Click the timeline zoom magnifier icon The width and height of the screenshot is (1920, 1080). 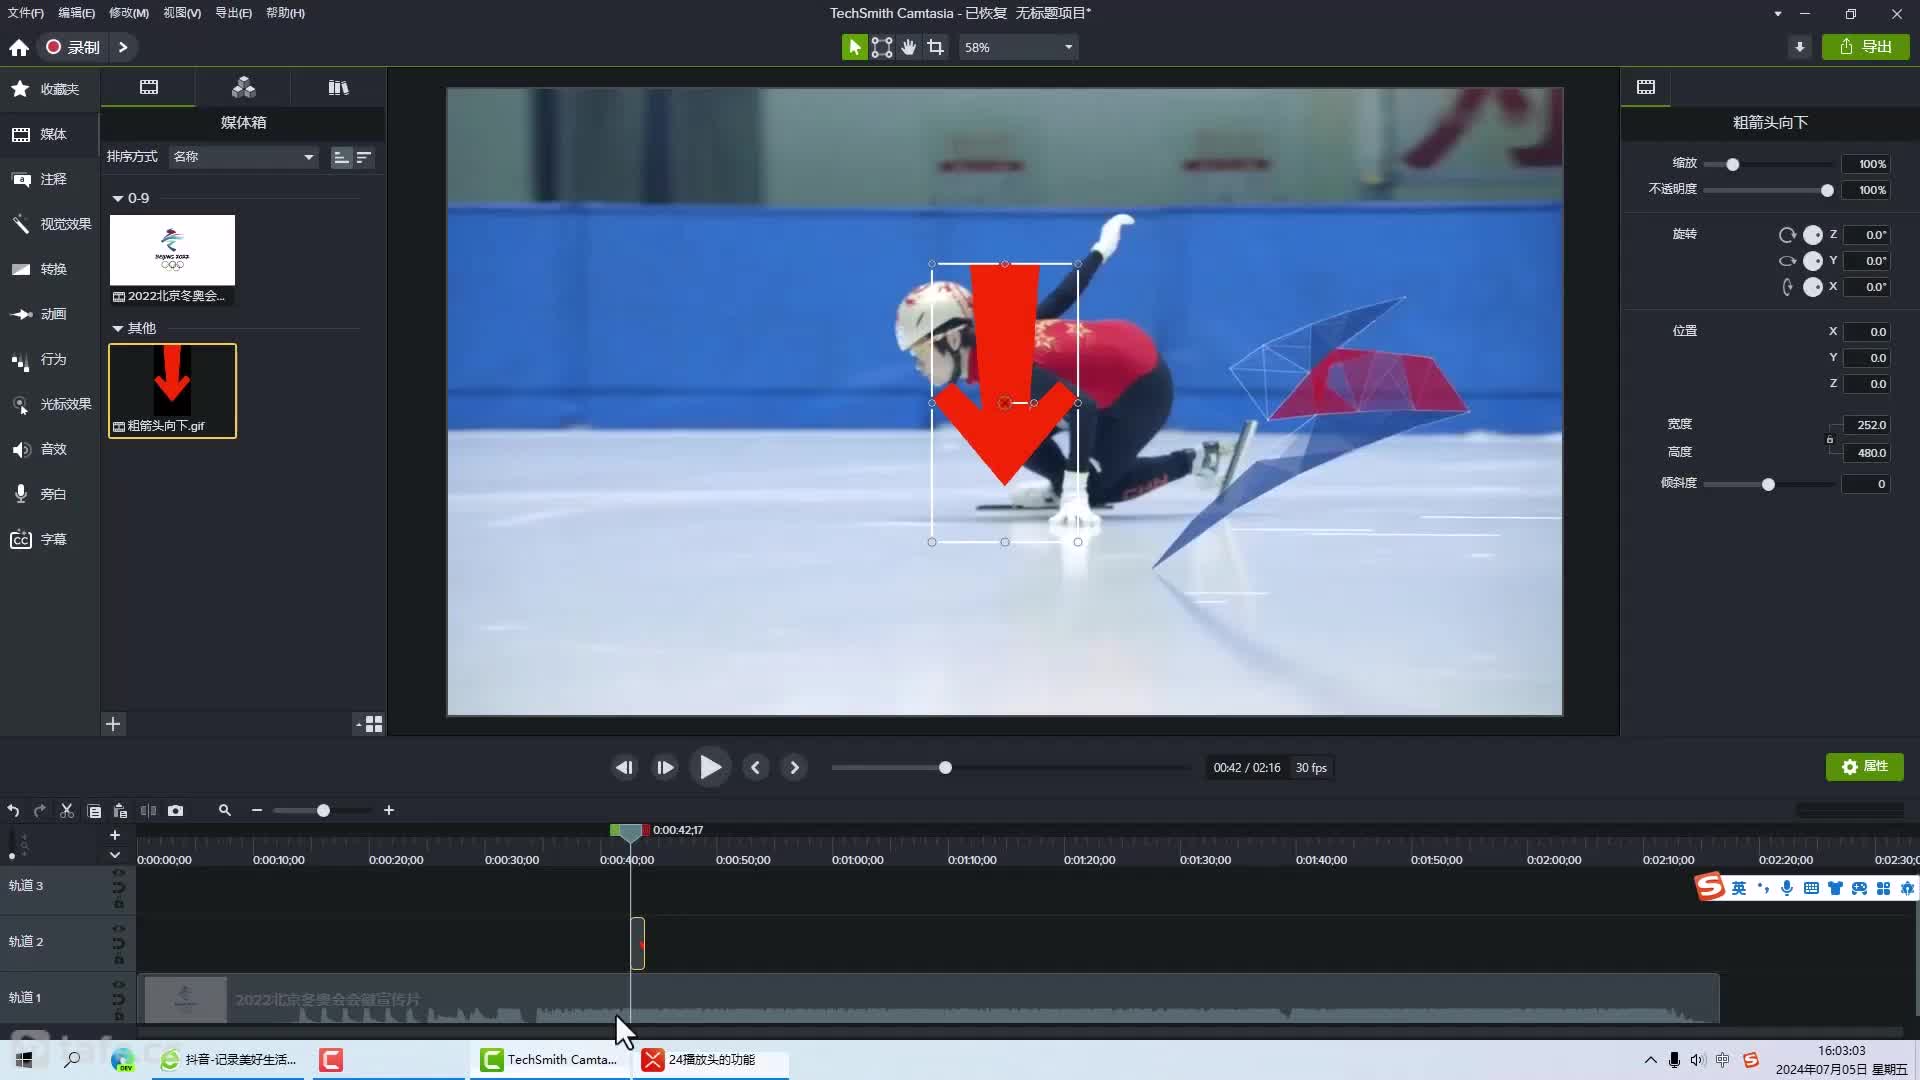tap(225, 811)
